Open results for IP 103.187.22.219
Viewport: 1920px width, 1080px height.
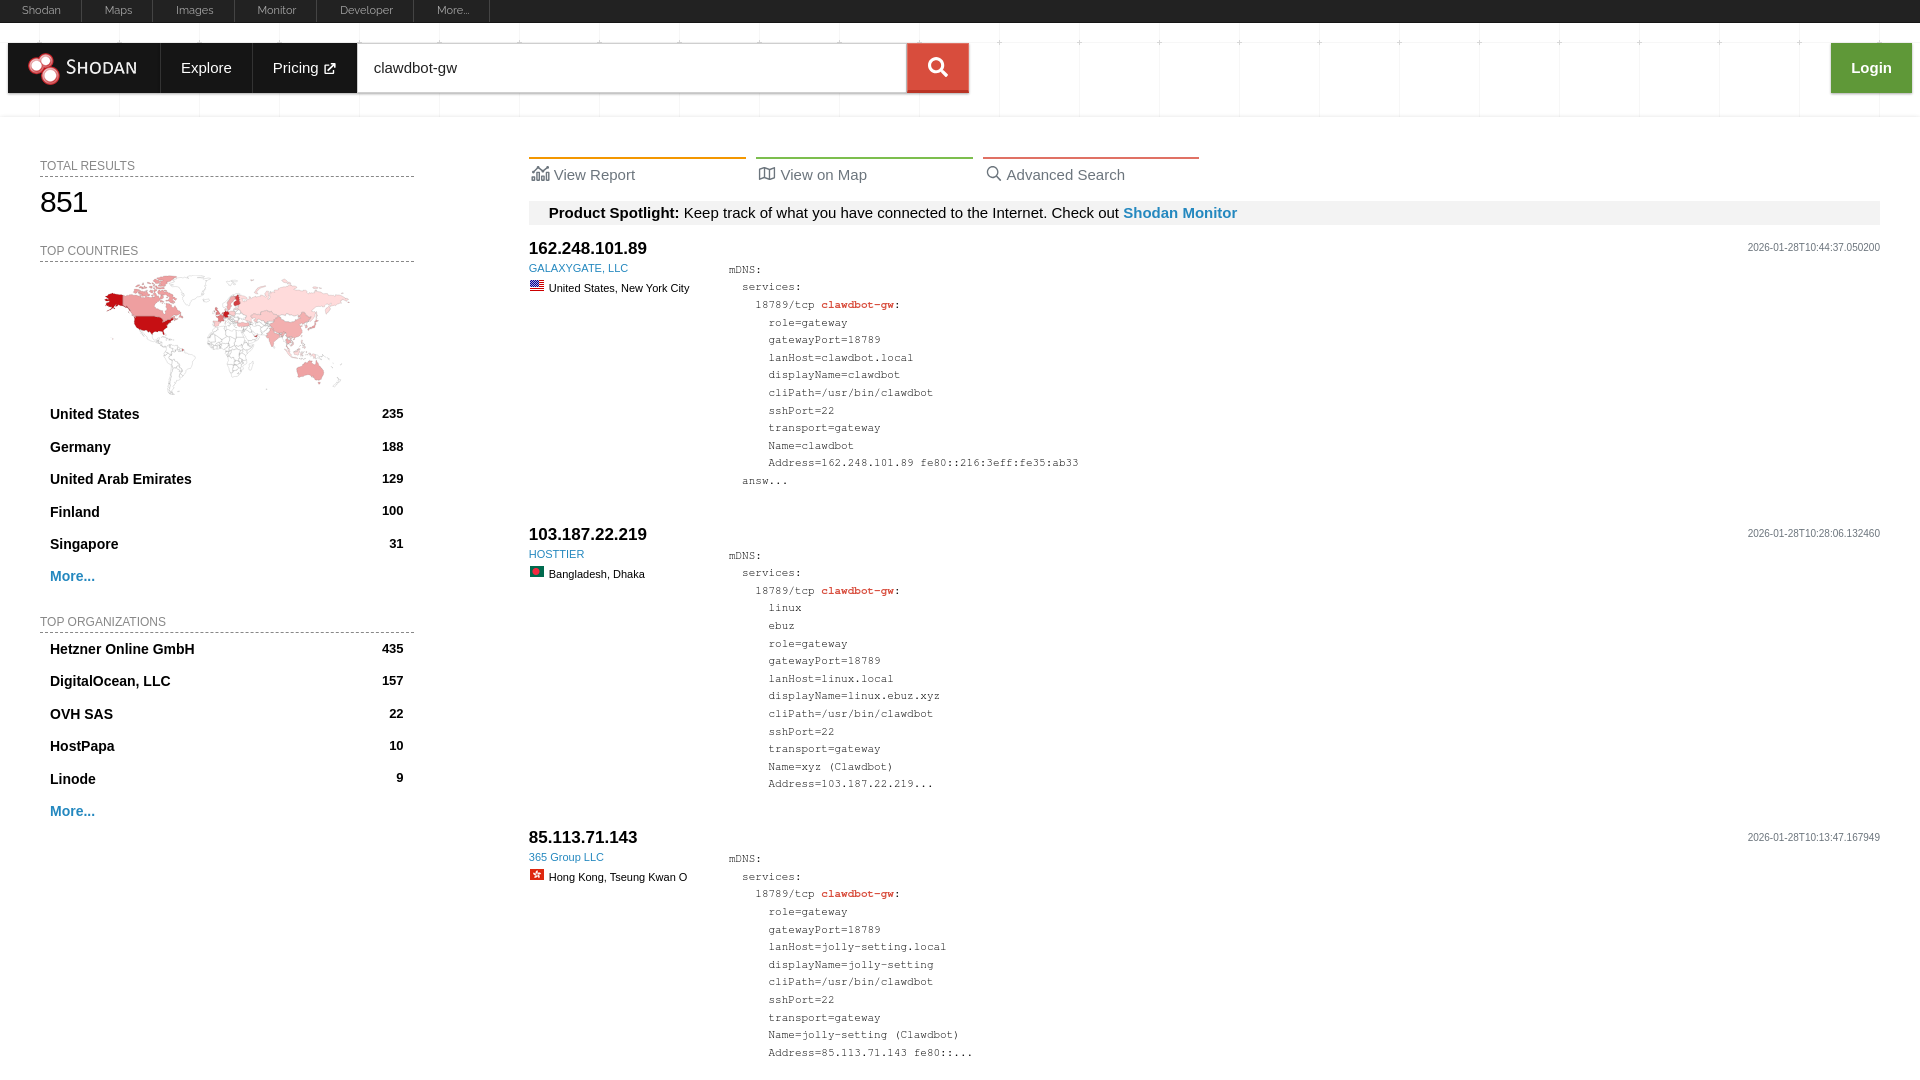[586, 534]
